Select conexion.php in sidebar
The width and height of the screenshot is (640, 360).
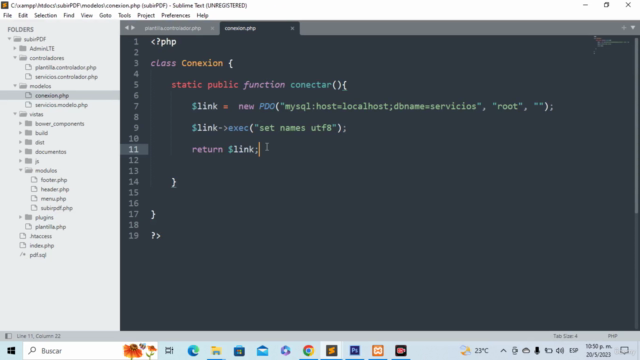(52, 96)
